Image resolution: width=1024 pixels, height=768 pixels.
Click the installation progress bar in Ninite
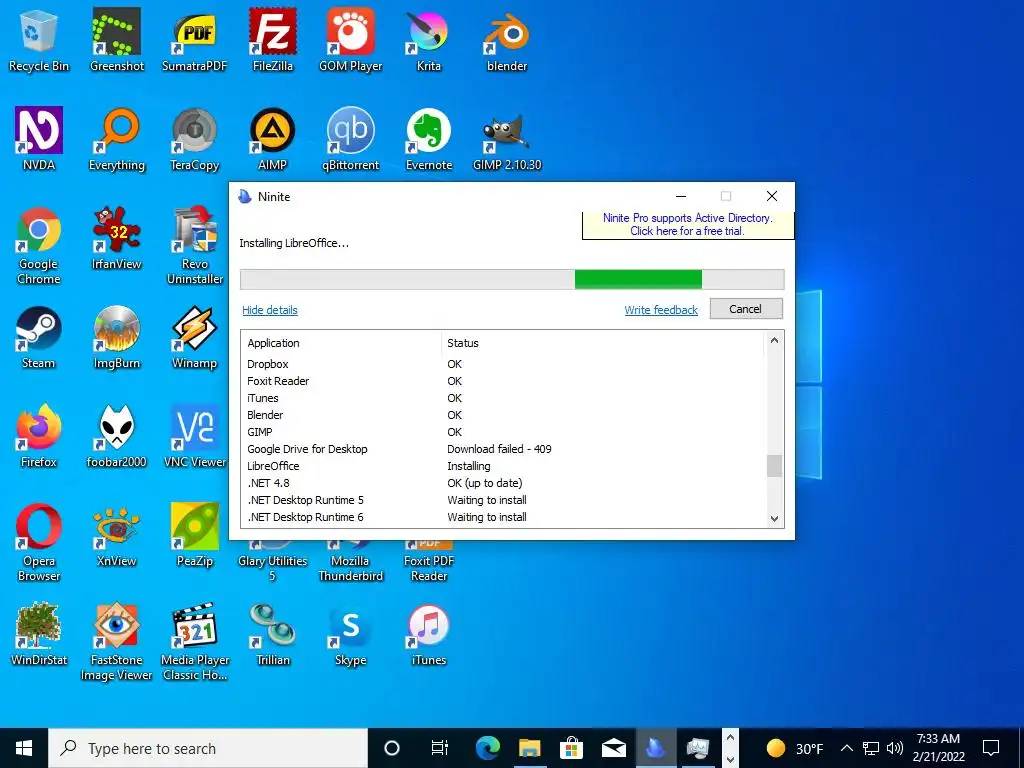pos(512,280)
